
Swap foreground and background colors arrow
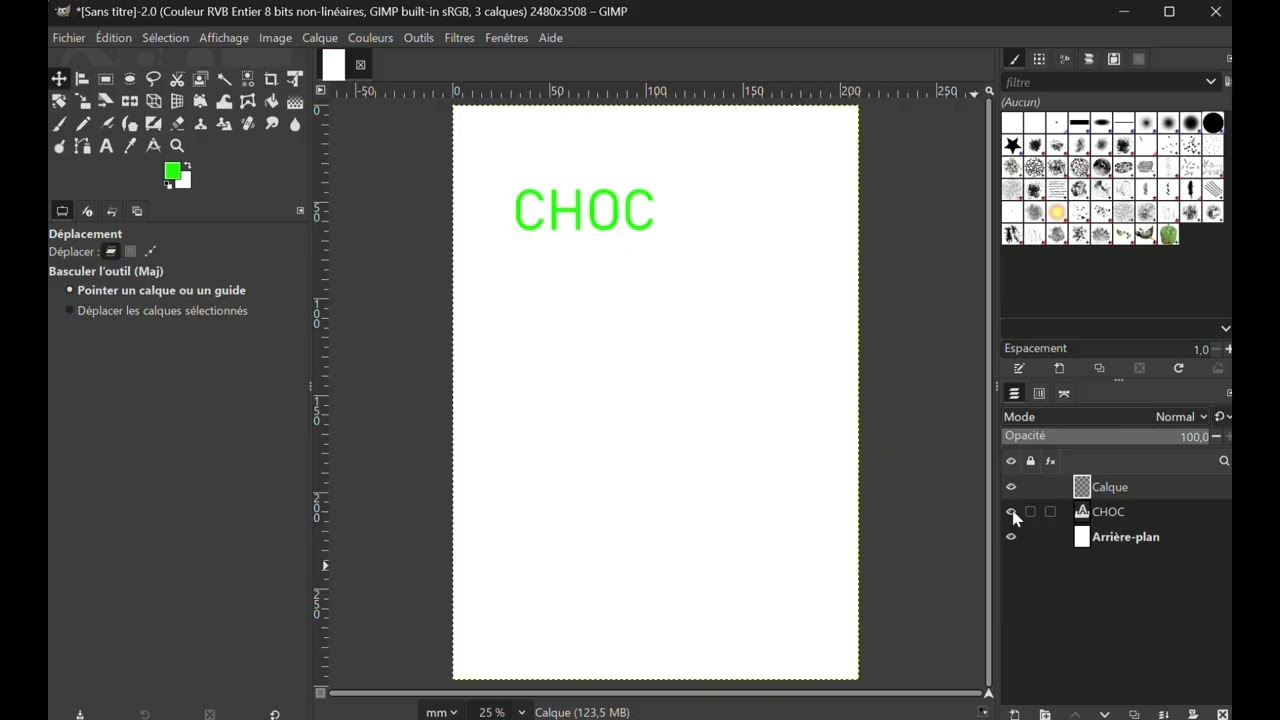[x=187, y=165]
